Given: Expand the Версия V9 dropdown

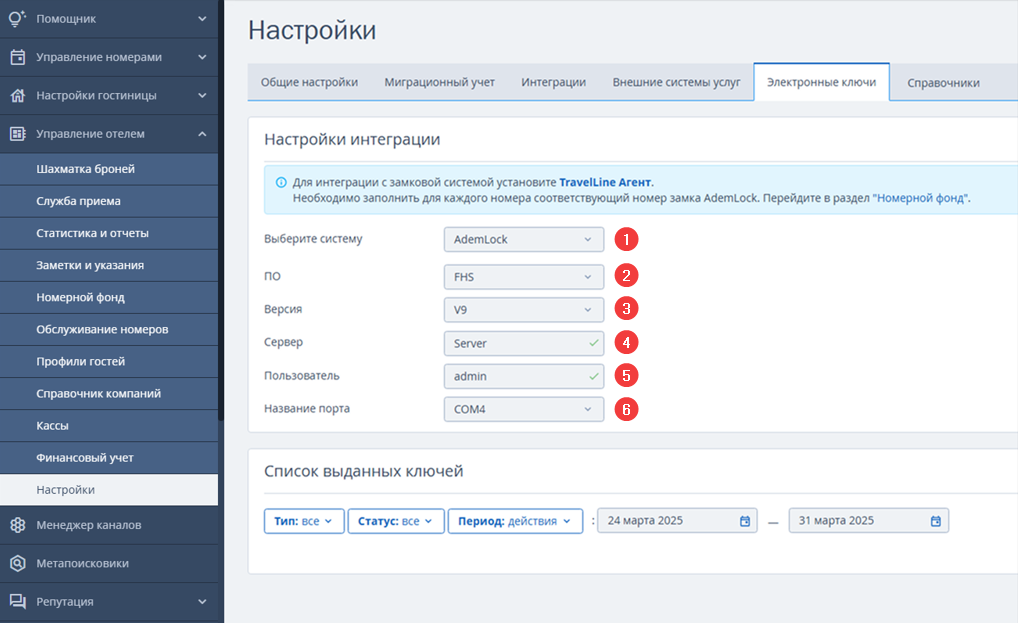Looking at the screenshot, I should [x=524, y=310].
